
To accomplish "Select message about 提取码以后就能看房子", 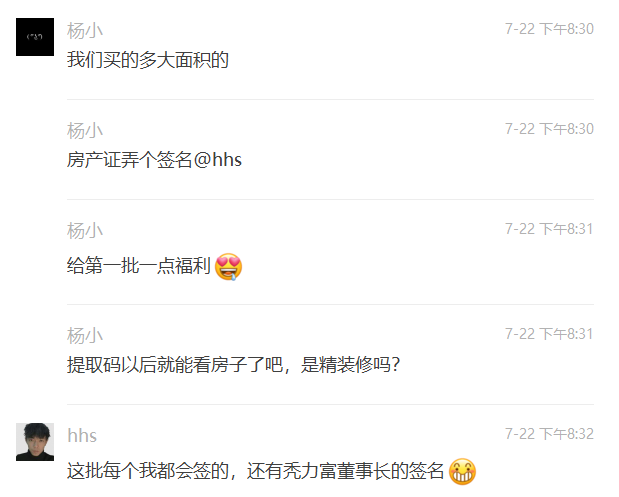I will [x=233, y=364].
